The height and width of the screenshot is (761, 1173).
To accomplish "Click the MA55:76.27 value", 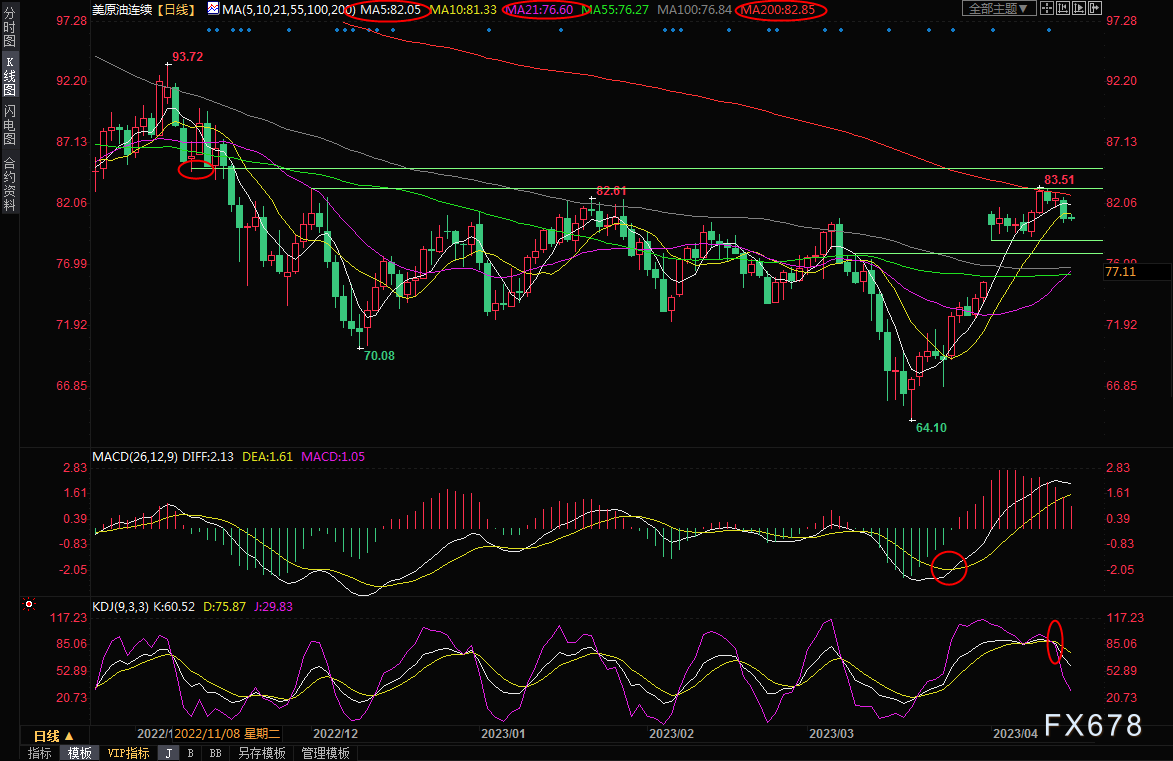I will [x=615, y=10].
